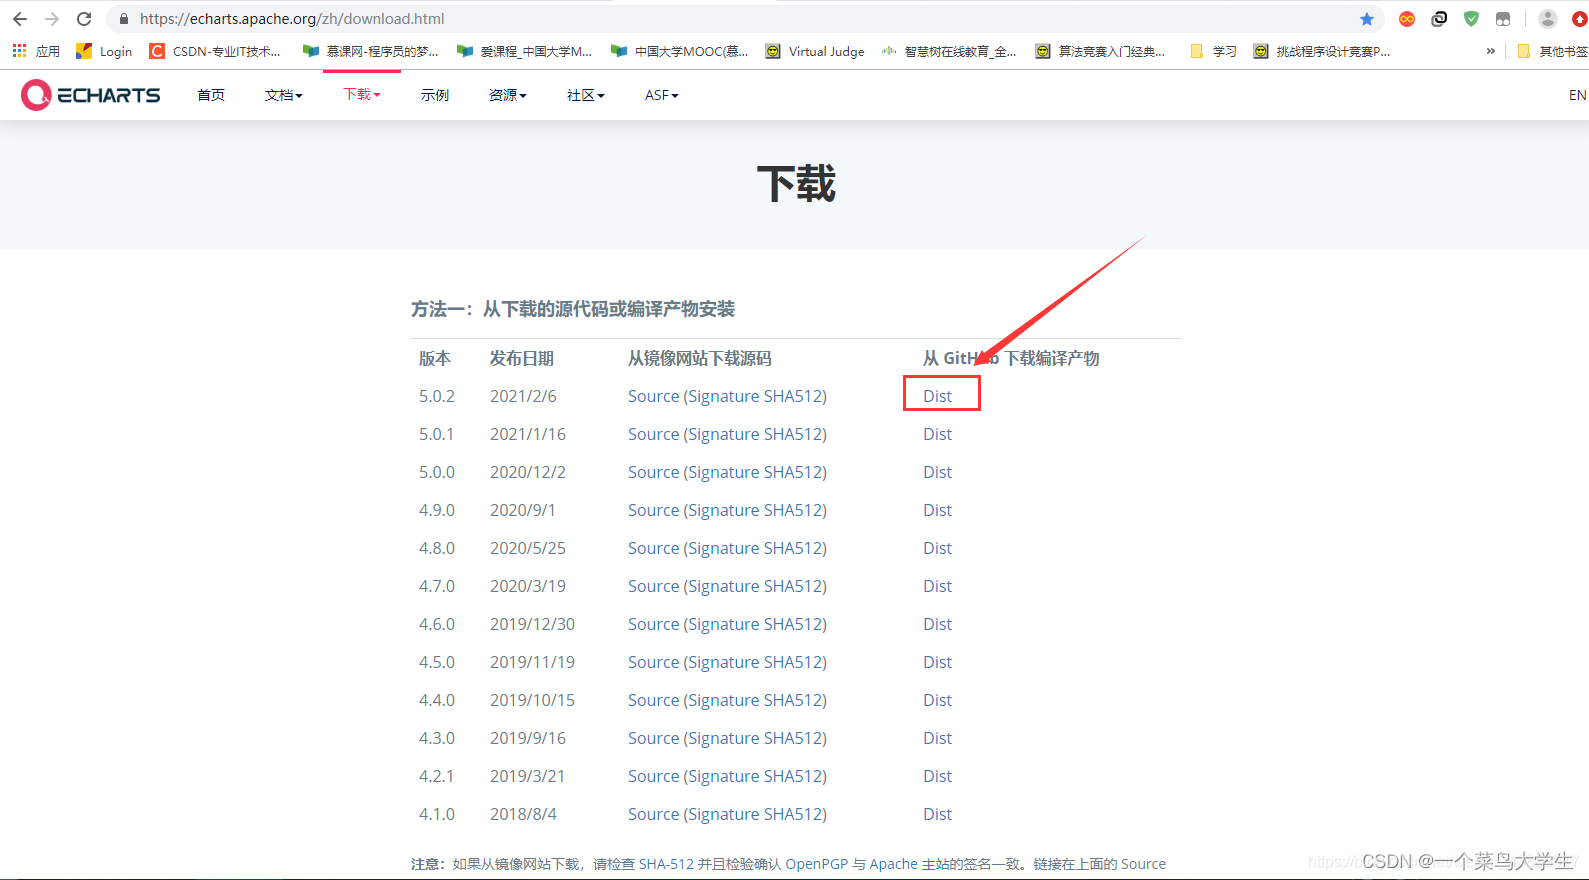The width and height of the screenshot is (1589, 880).
Task: Switch language with the EN link
Action: 1577,95
